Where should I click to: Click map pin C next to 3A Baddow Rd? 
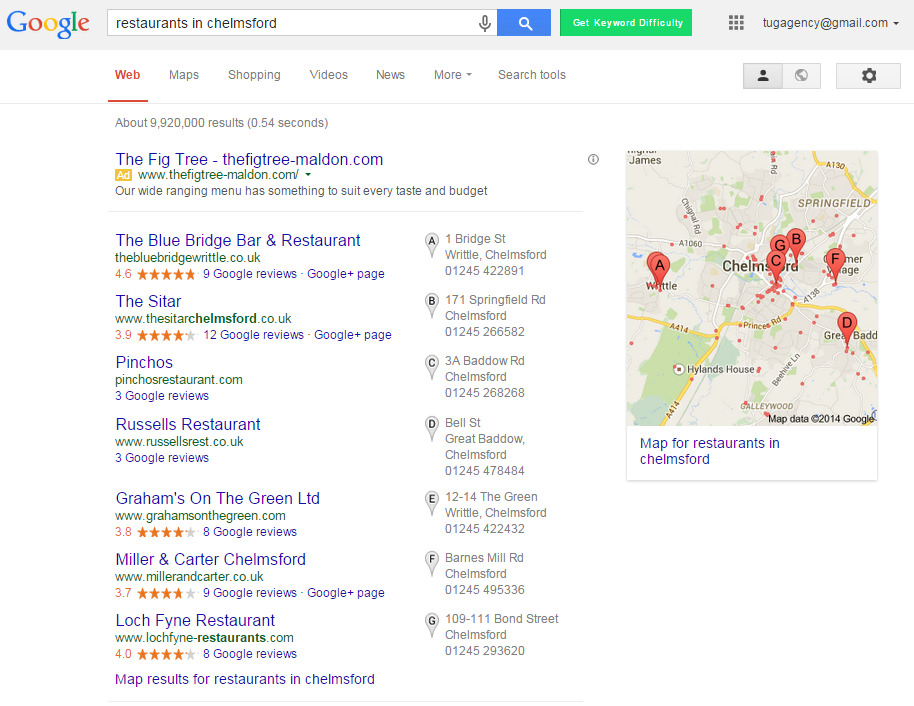[x=431, y=367]
